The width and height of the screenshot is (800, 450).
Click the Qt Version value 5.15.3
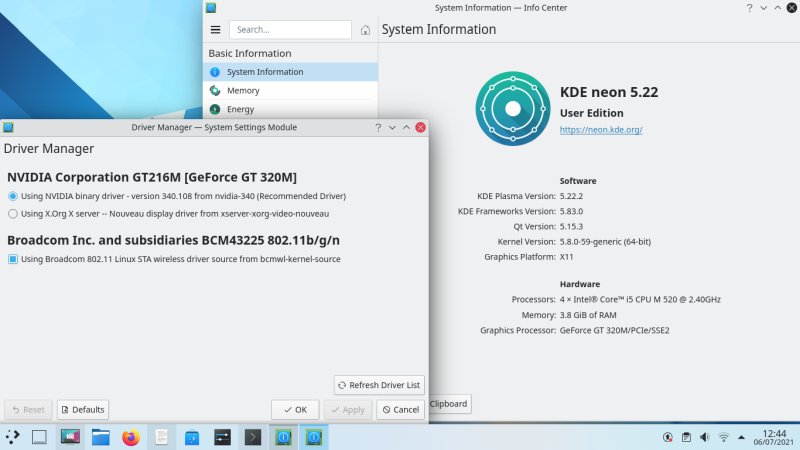pos(571,227)
